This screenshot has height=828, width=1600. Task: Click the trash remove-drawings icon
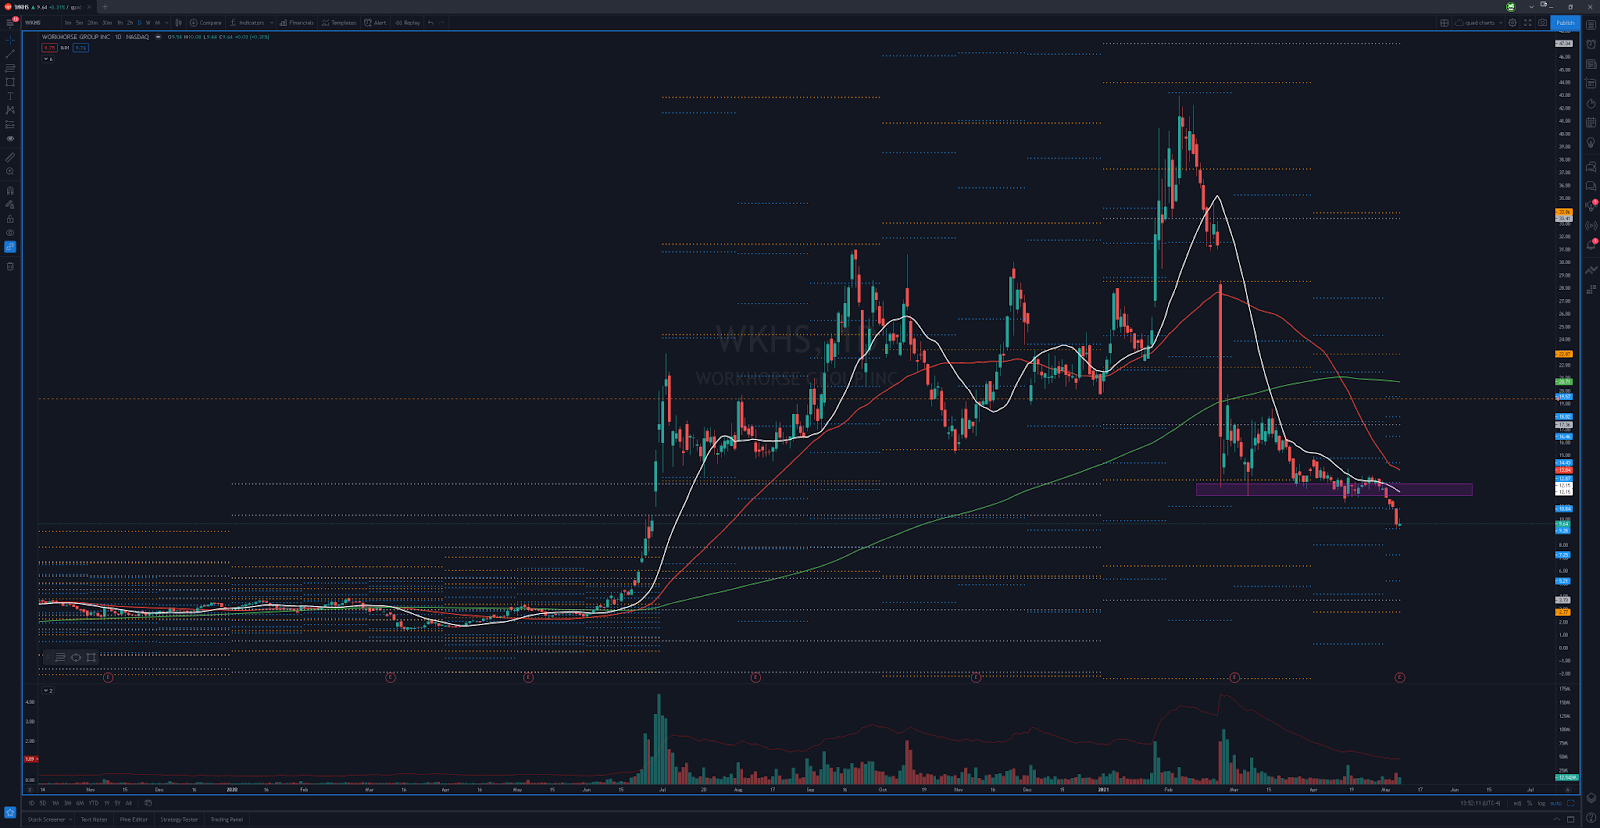pos(10,266)
